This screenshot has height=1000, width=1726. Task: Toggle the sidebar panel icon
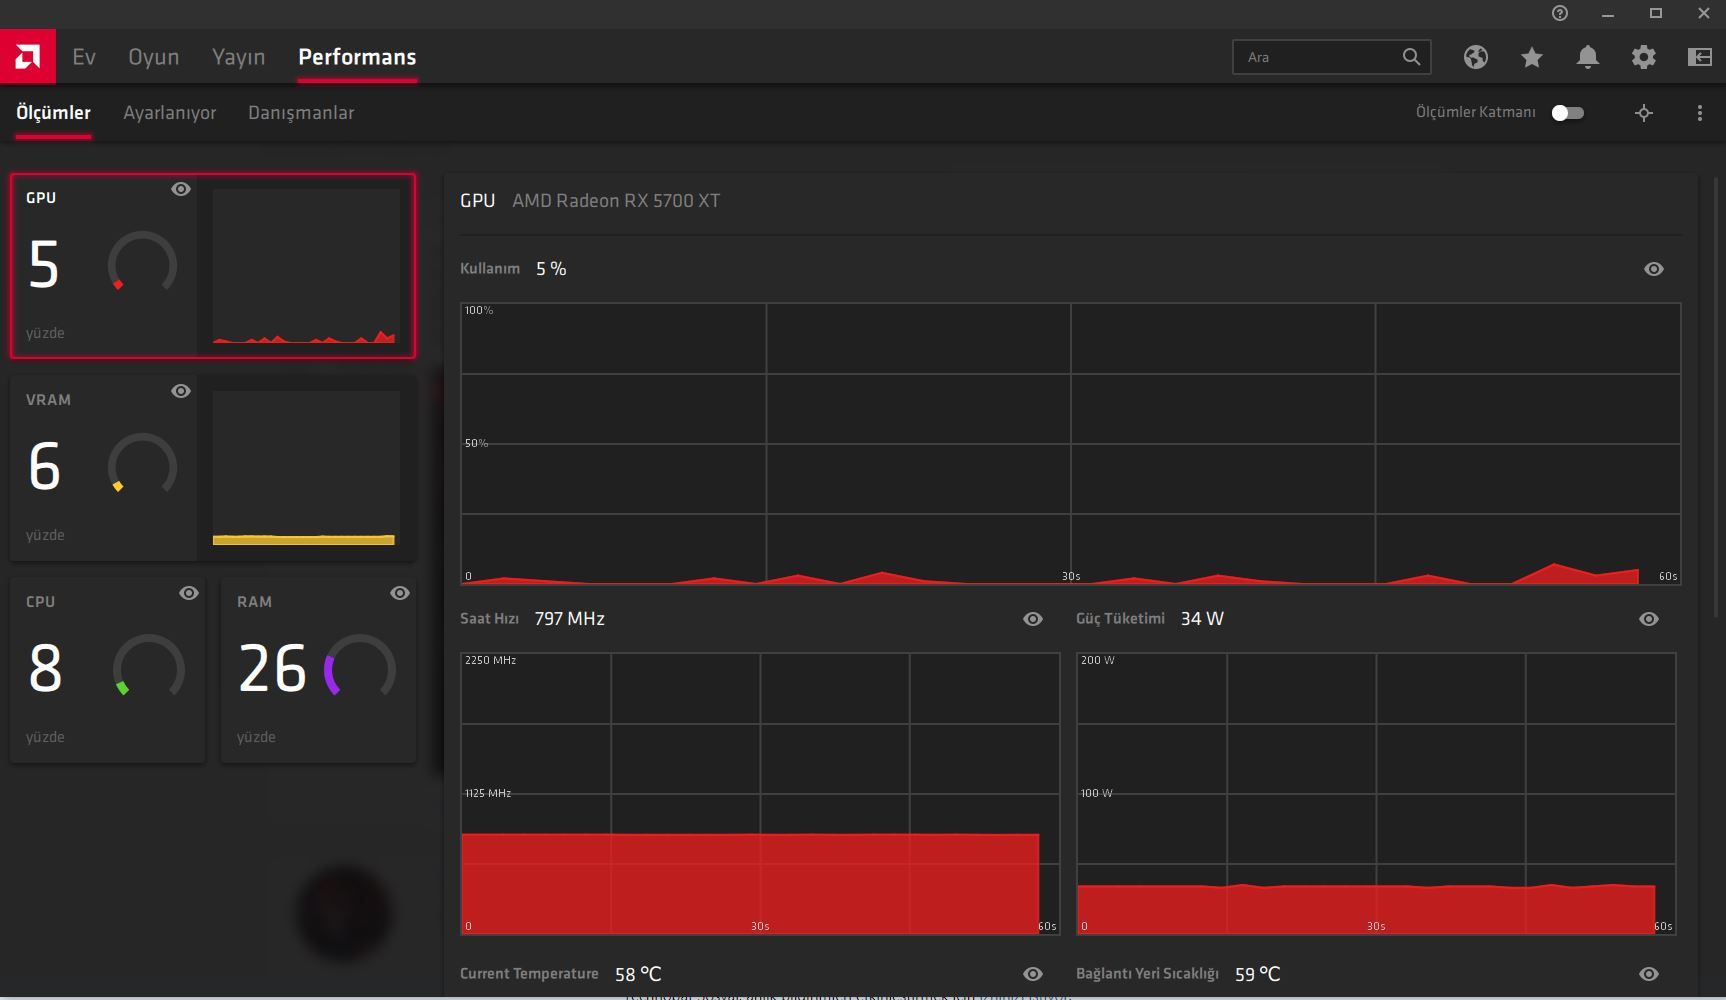[1700, 57]
